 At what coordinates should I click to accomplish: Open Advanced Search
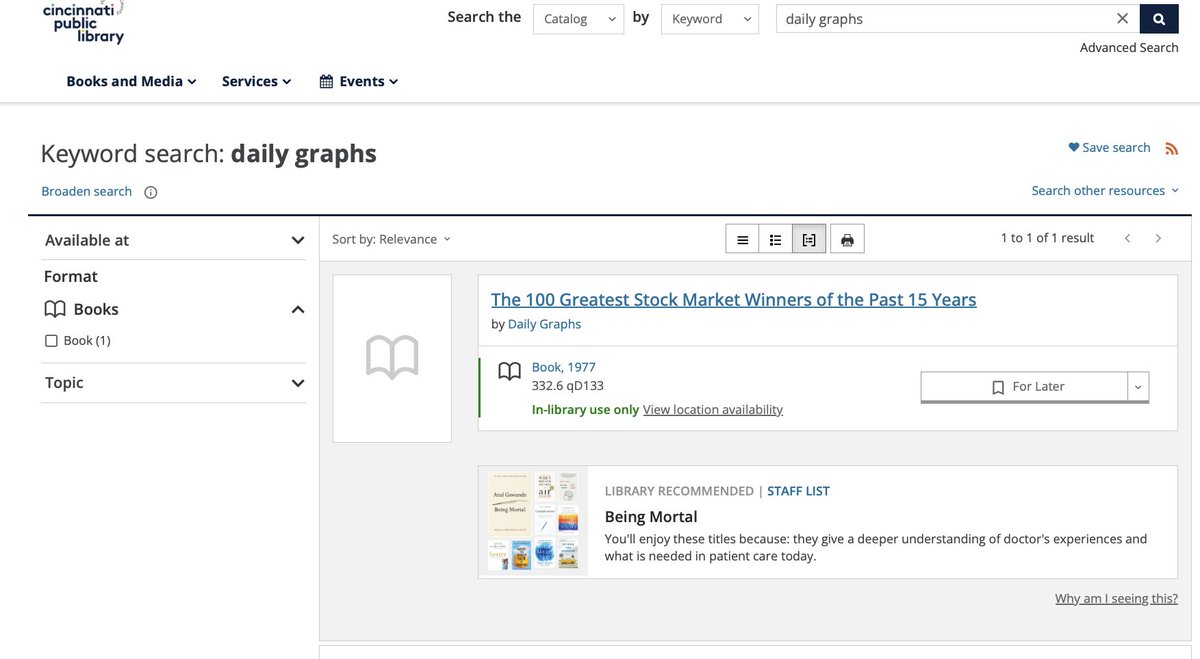1129,47
